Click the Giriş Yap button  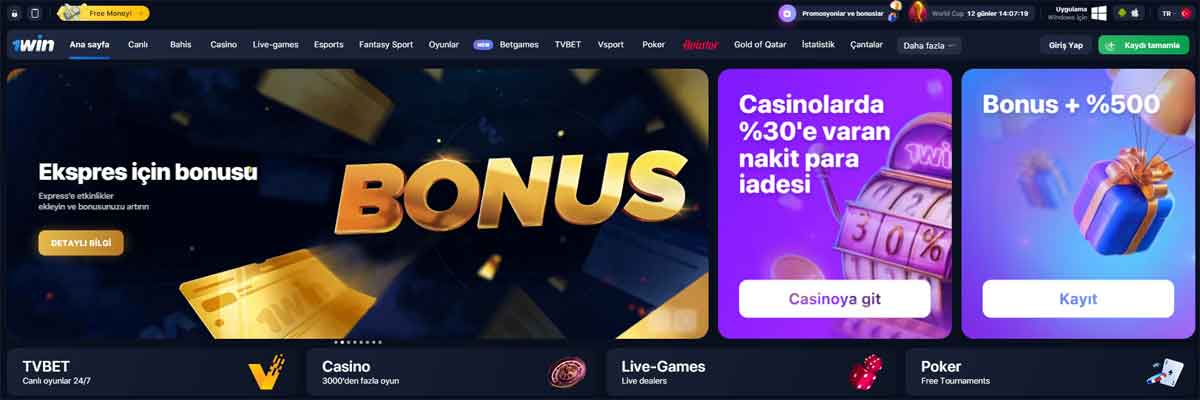tap(1065, 45)
